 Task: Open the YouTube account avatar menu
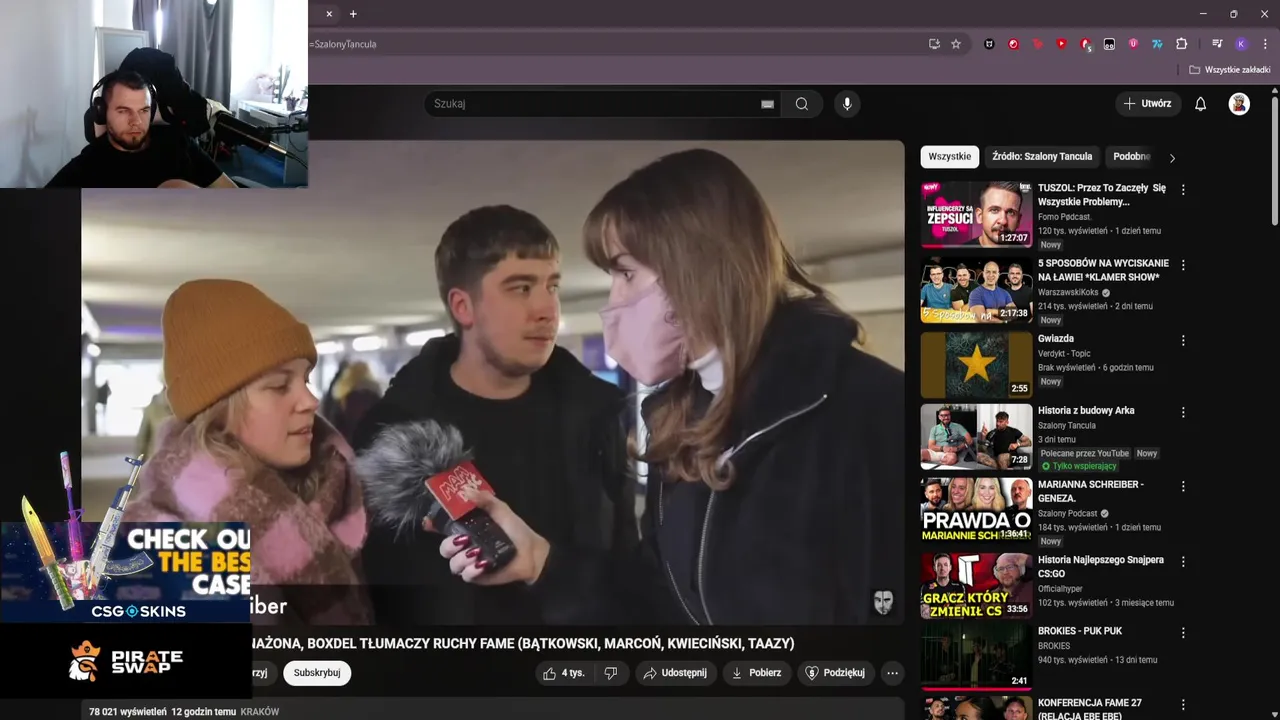[x=1239, y=104]
